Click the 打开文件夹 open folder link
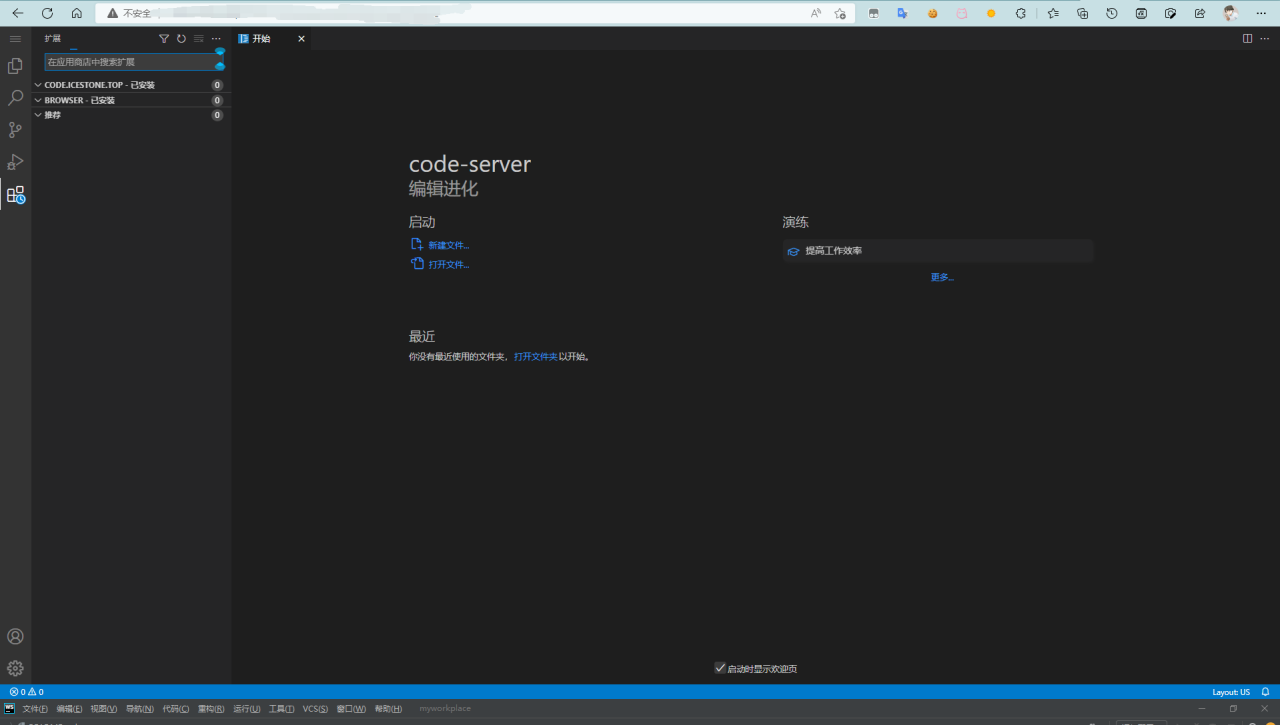Image resolution: width=1280 pixels, height=725 pixels. (x=535, y=356)
